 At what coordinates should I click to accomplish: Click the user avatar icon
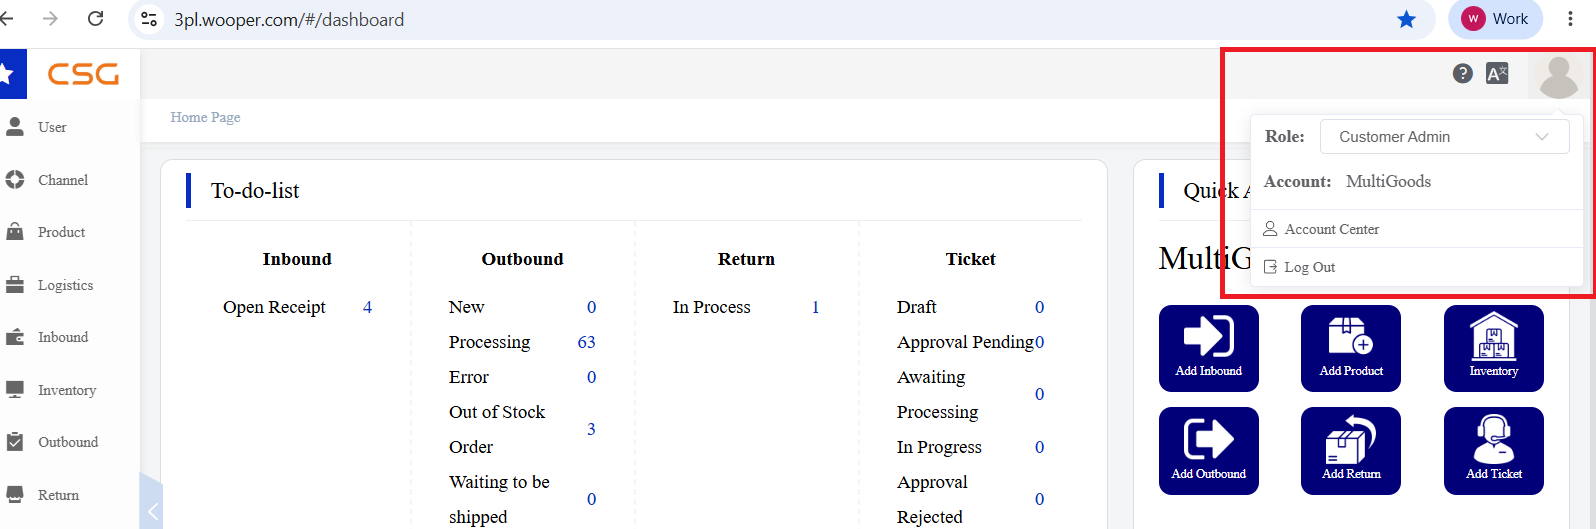click(x=1558, y=75)
